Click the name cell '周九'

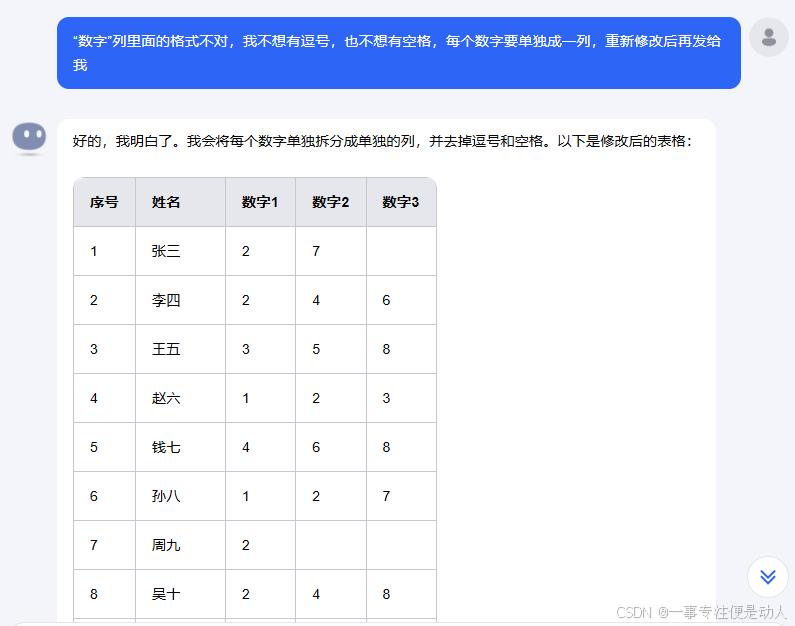(180, 545)
